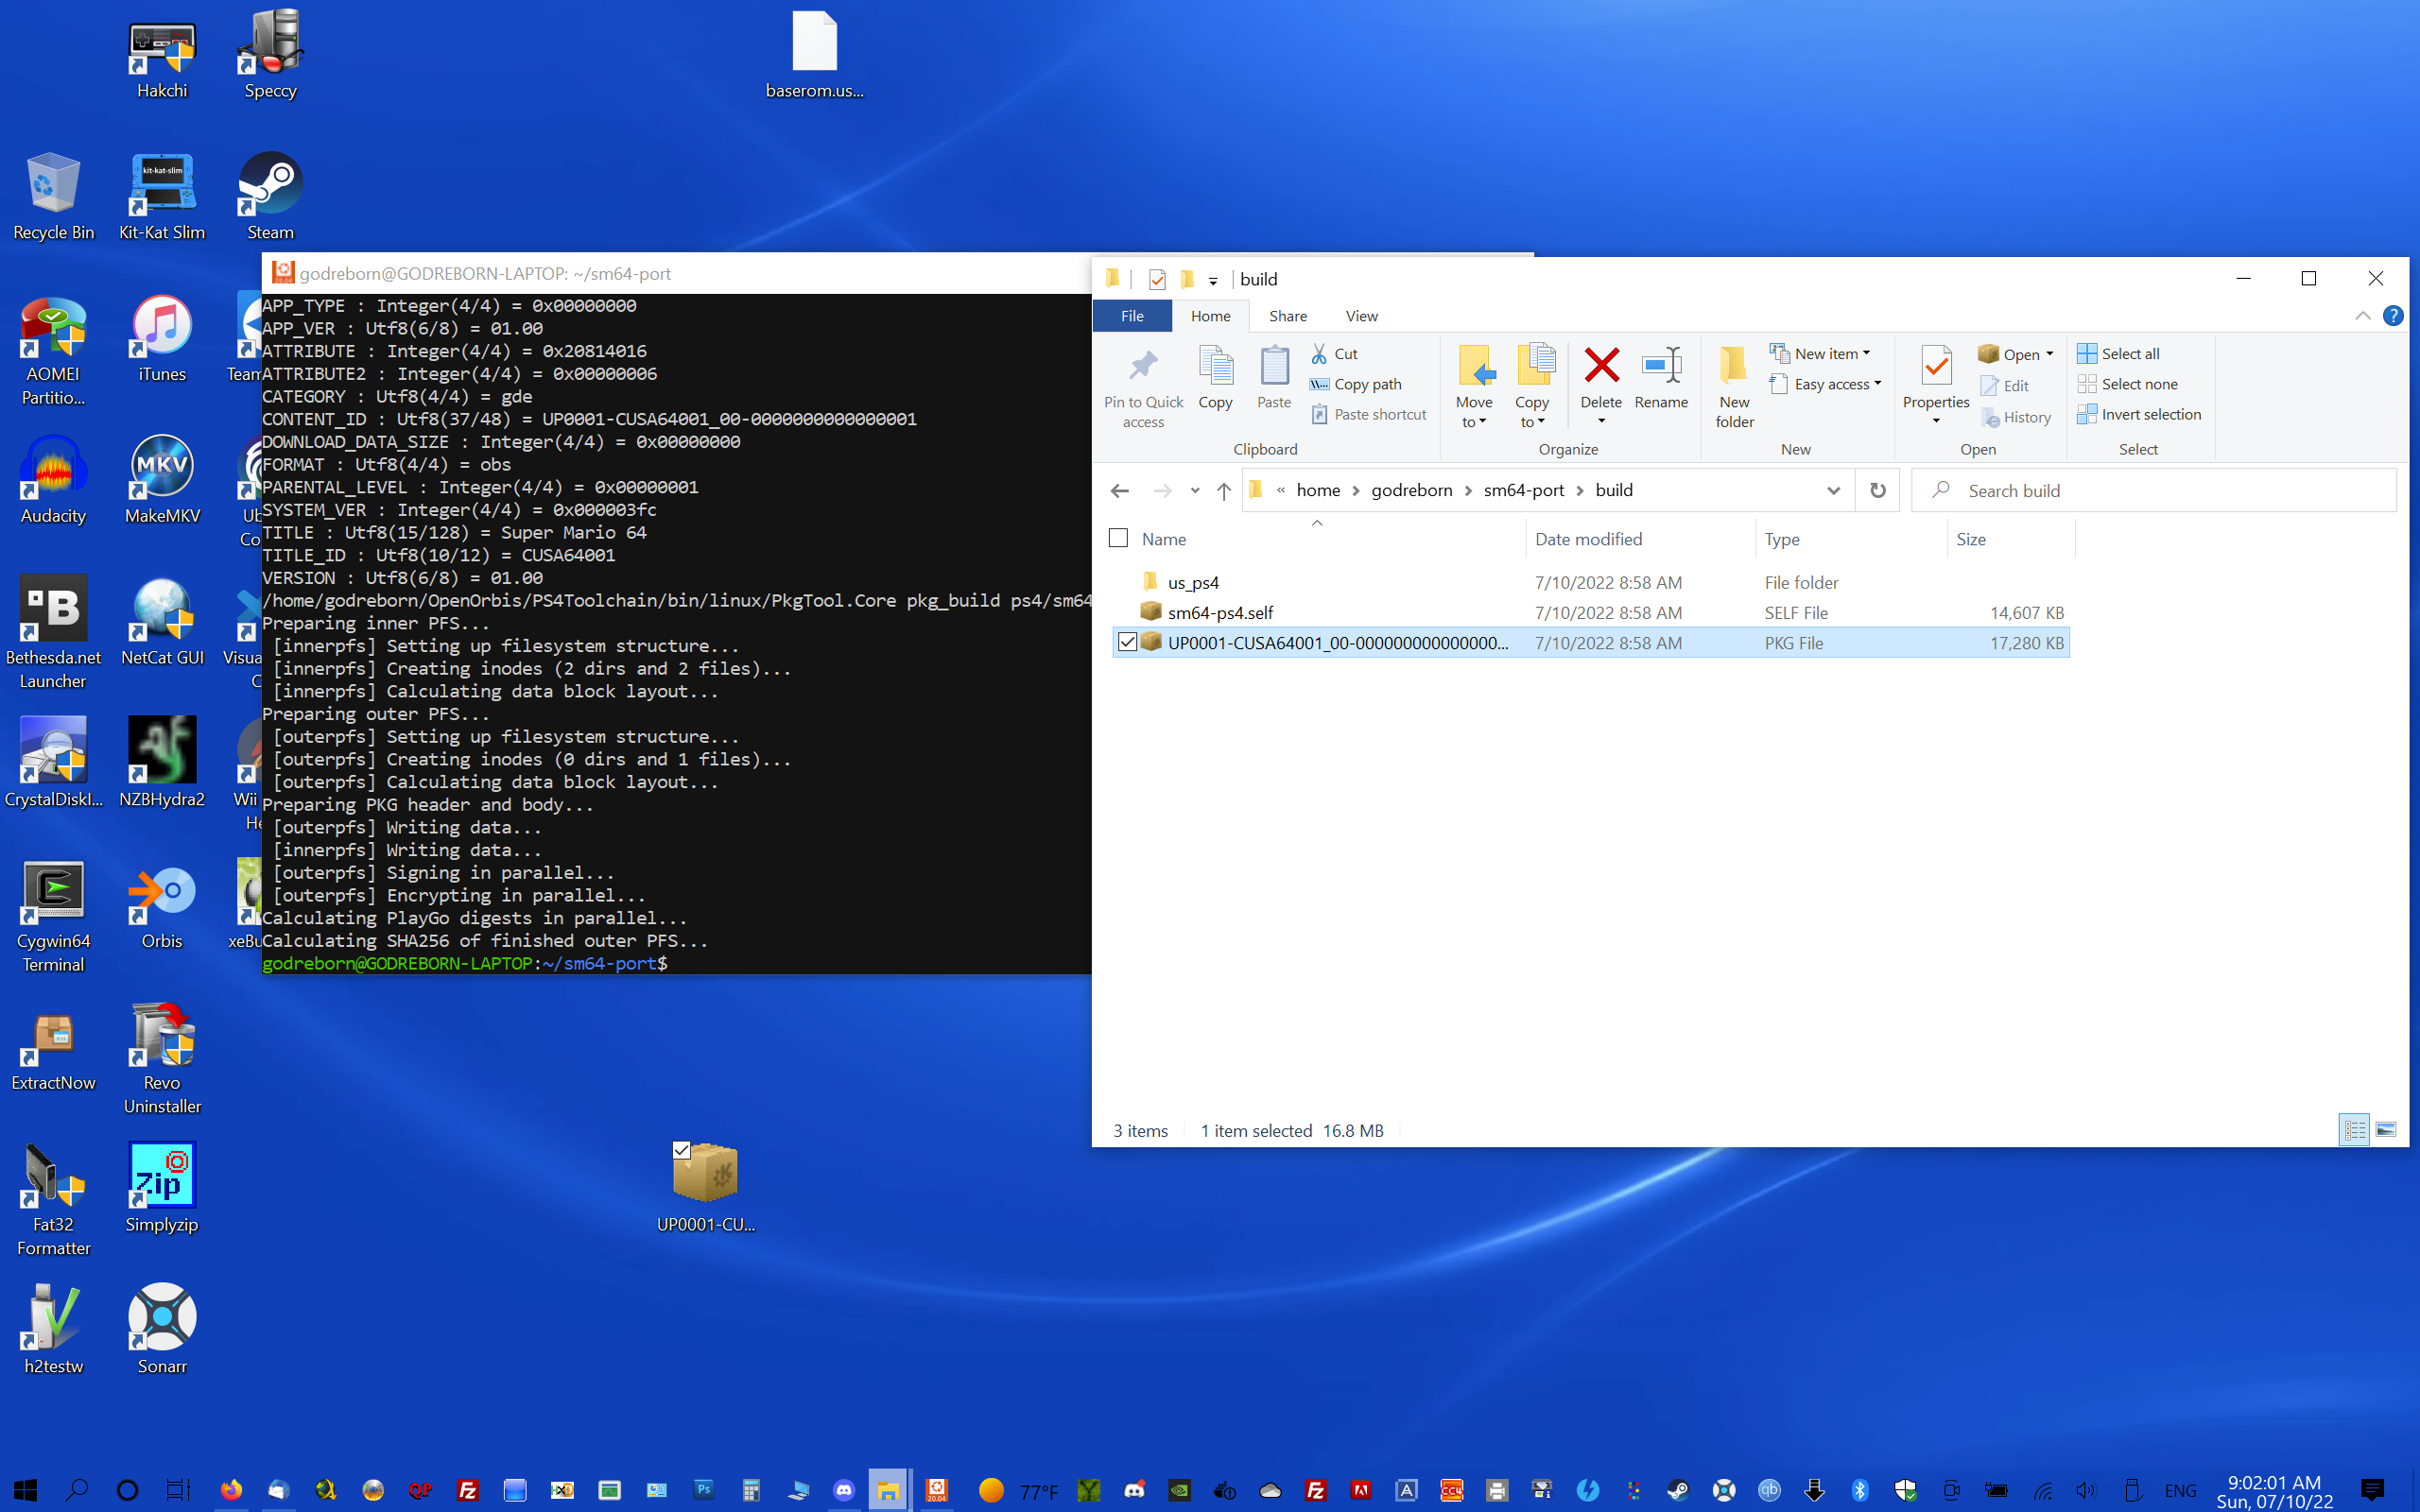Navigate to home in breadcrumb path
The image size is (2420, 1512).
1318,490
